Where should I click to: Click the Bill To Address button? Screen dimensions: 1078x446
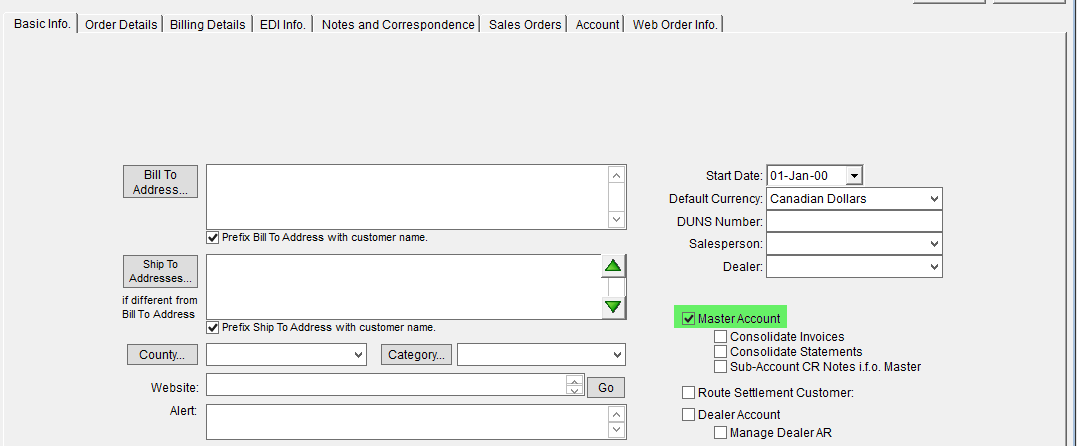point(160,182)
